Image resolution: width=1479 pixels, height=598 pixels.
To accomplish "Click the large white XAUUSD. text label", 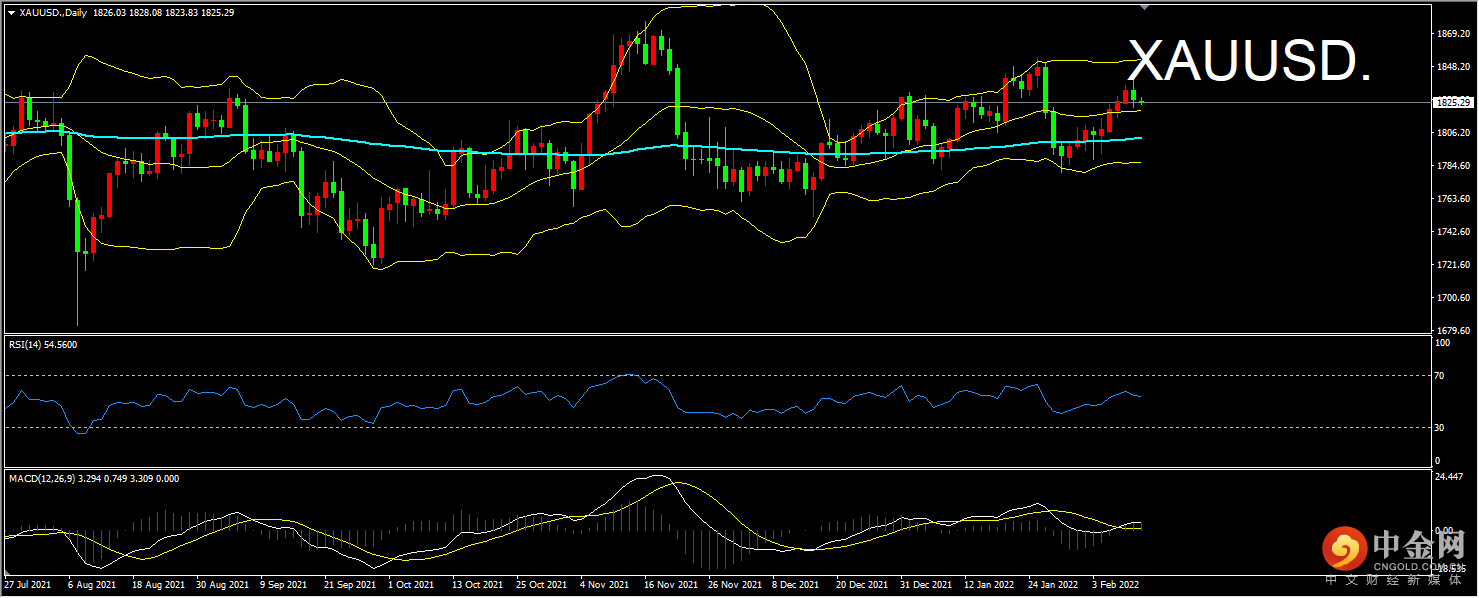I will click(x=1250, y=63).
